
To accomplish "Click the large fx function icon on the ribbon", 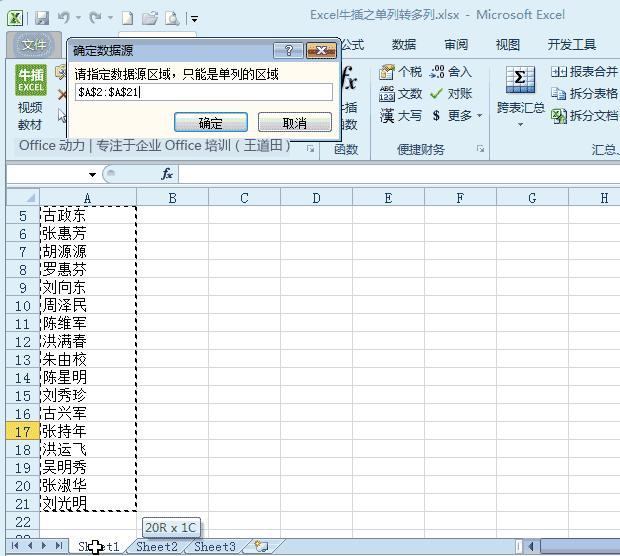I will (349, 78).
